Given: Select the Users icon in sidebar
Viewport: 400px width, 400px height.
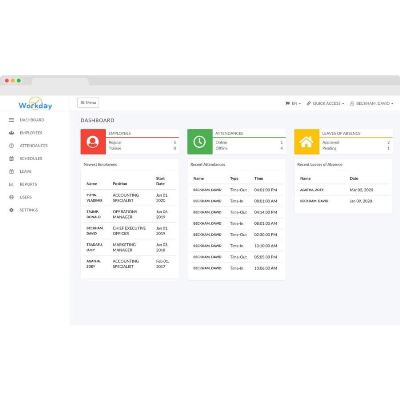Looking at the screenshot, I should [12, 197].
